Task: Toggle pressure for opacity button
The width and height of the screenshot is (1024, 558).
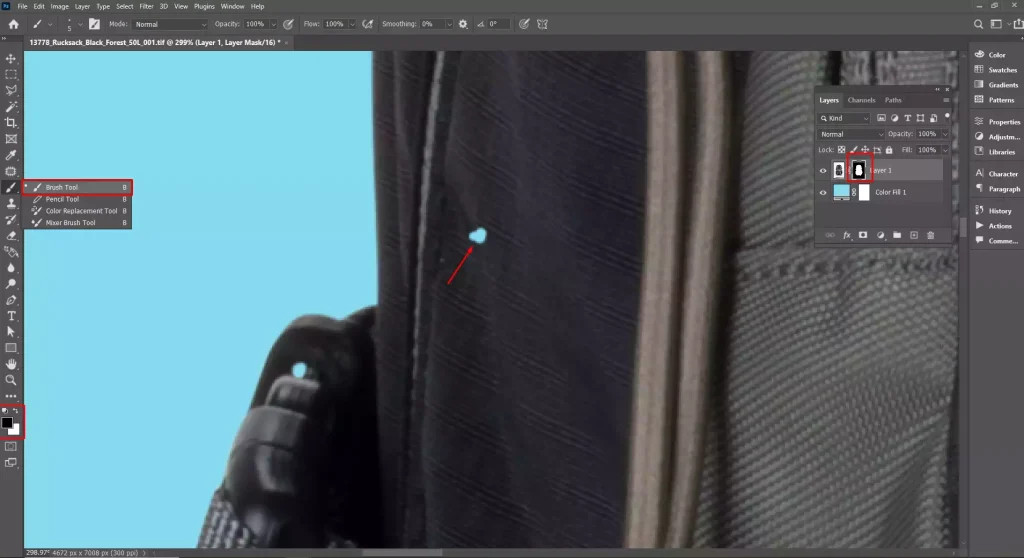Action: tap(288, 24)
